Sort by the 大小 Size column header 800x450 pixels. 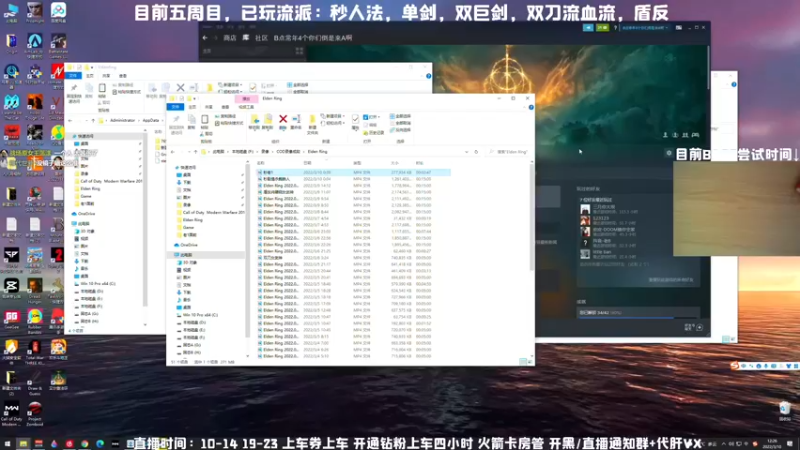(394, 163)
